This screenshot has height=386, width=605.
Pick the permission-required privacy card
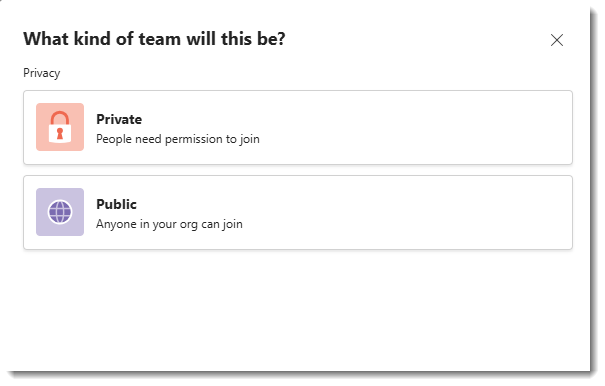pos(298,127)
